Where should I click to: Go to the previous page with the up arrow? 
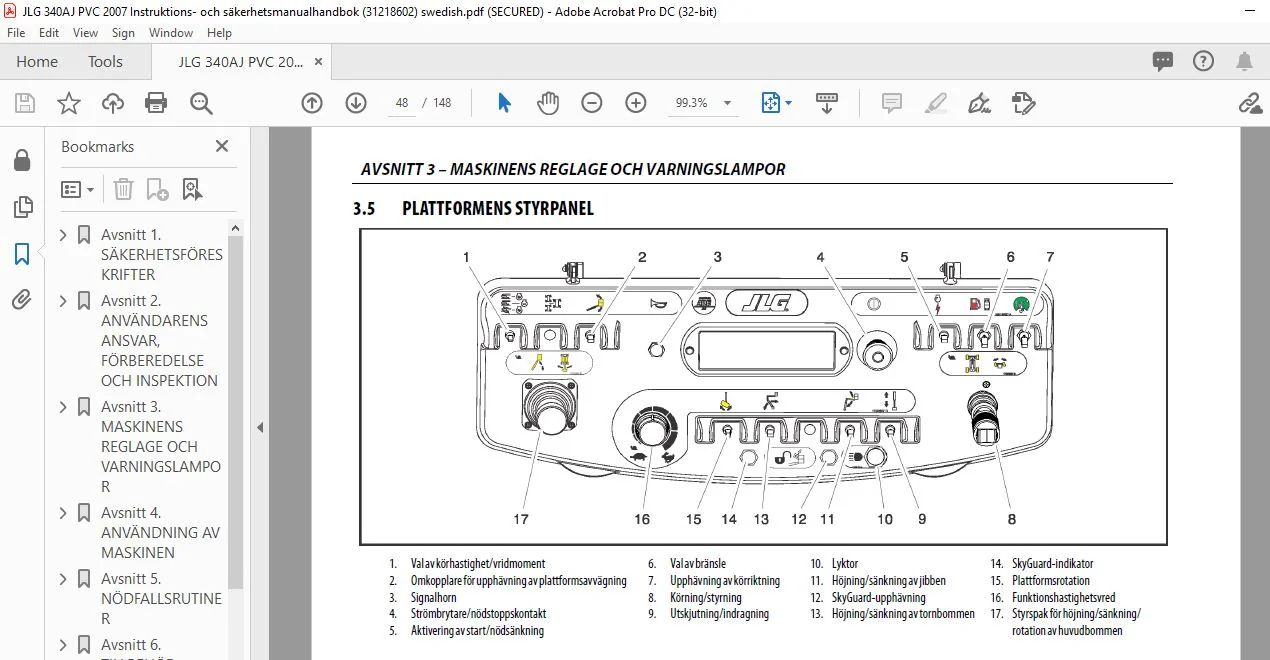pyautogui.click(x=312, y=103)
